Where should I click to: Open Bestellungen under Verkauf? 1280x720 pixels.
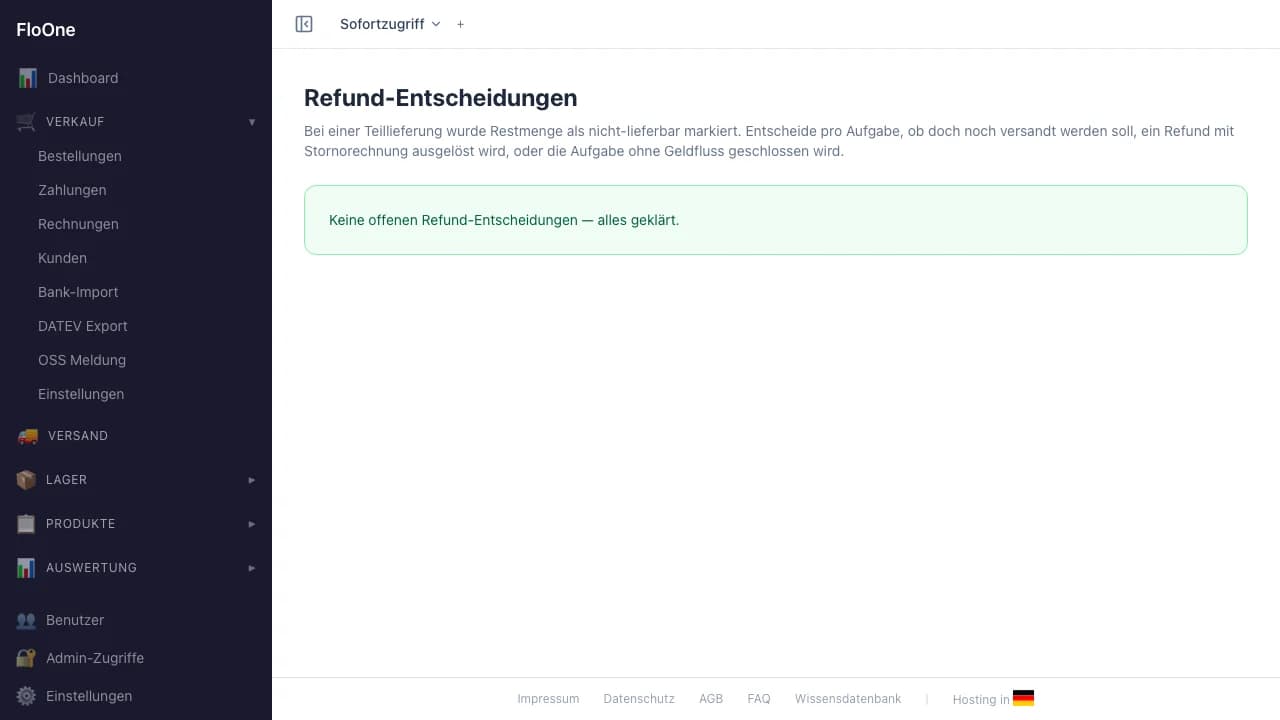pos(80,156)
